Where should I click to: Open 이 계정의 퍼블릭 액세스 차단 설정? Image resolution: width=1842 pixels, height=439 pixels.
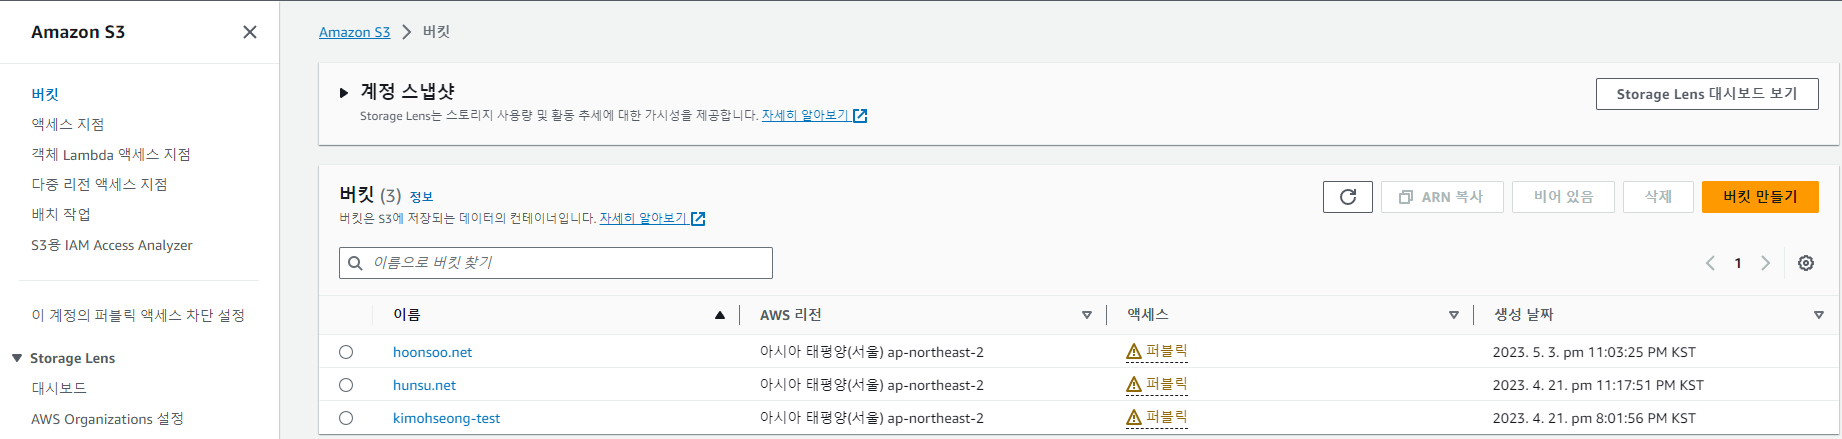click(138, 315)
